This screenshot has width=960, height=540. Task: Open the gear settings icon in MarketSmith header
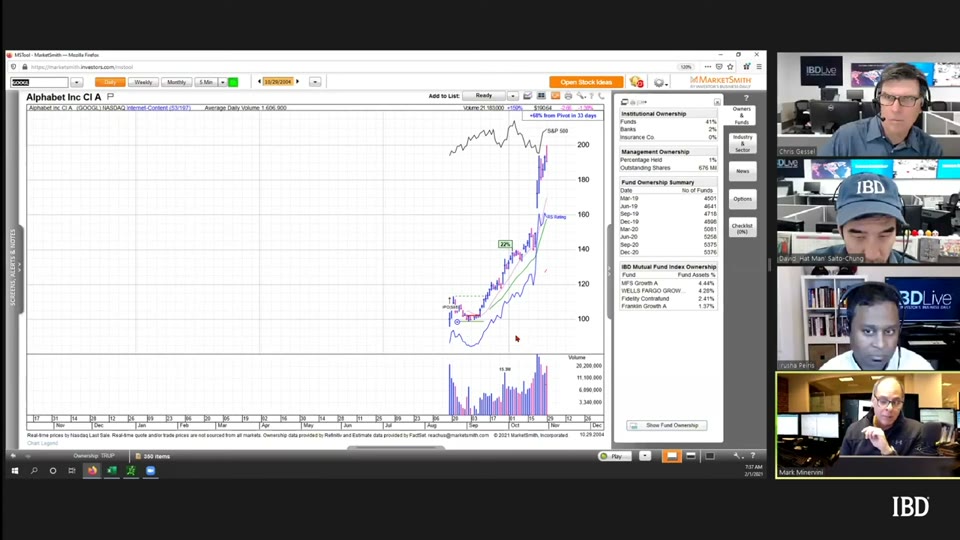coord(659,82)
